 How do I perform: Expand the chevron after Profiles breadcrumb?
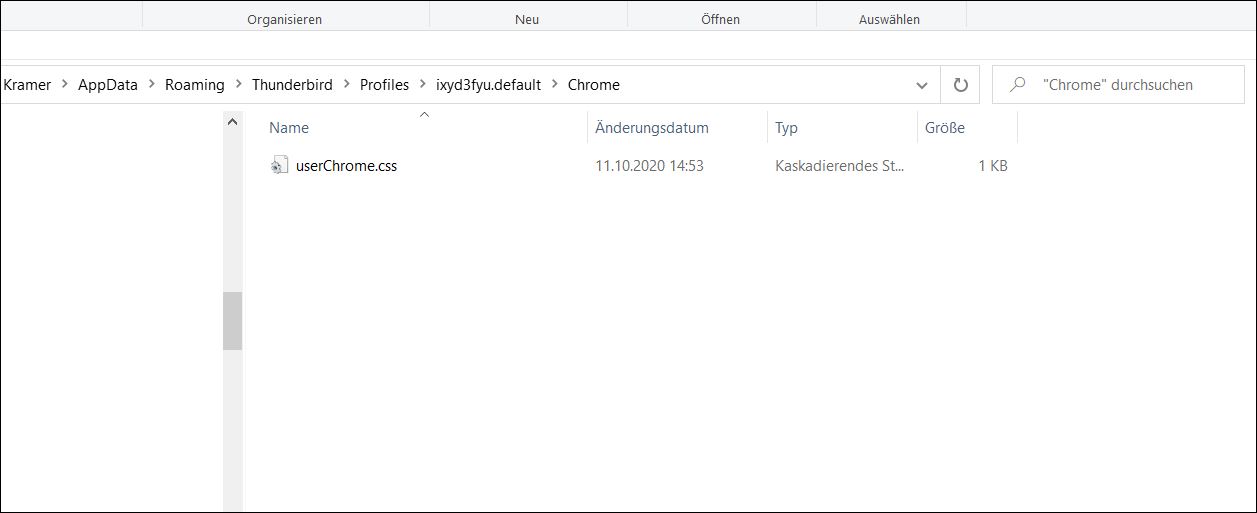tap(423, 85)
